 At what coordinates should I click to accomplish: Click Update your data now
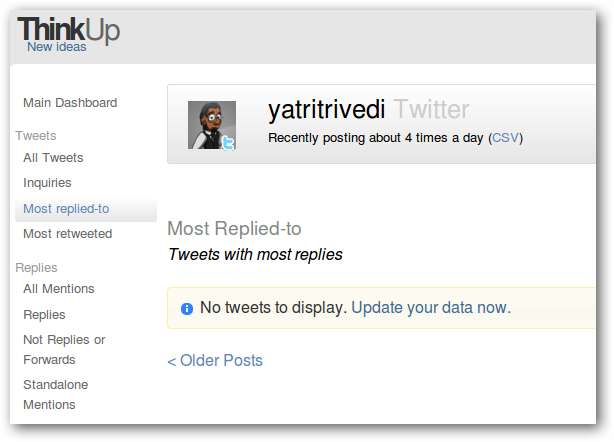[x=430, y=308]
